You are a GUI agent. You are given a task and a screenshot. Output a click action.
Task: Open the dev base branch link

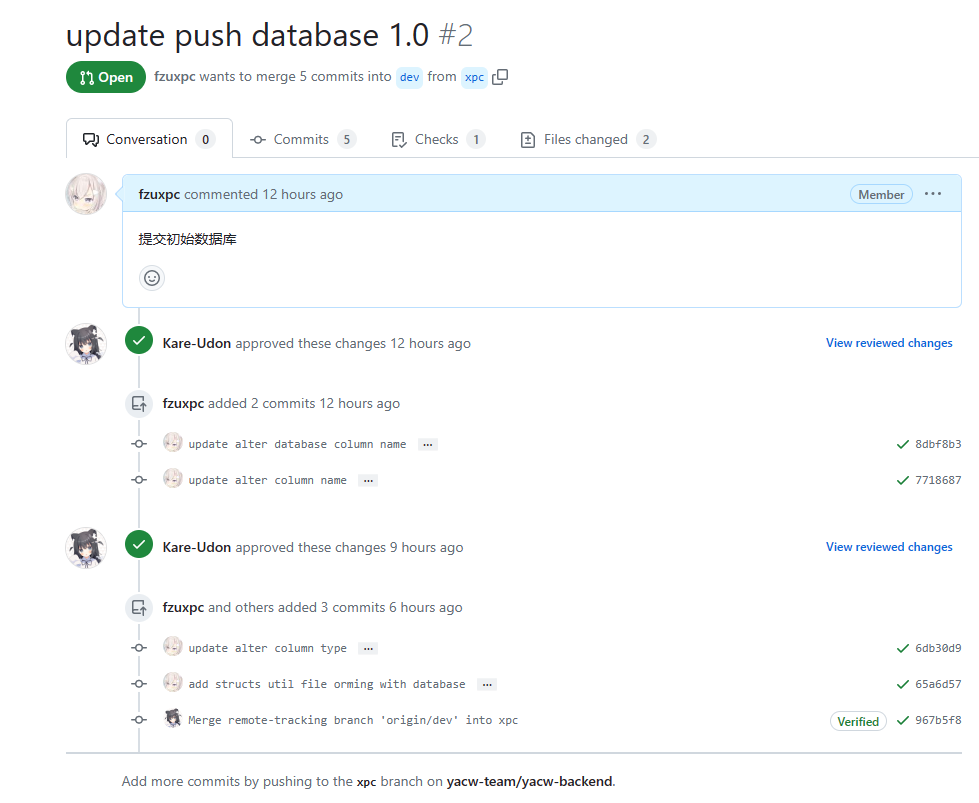(x=410, y=77)
